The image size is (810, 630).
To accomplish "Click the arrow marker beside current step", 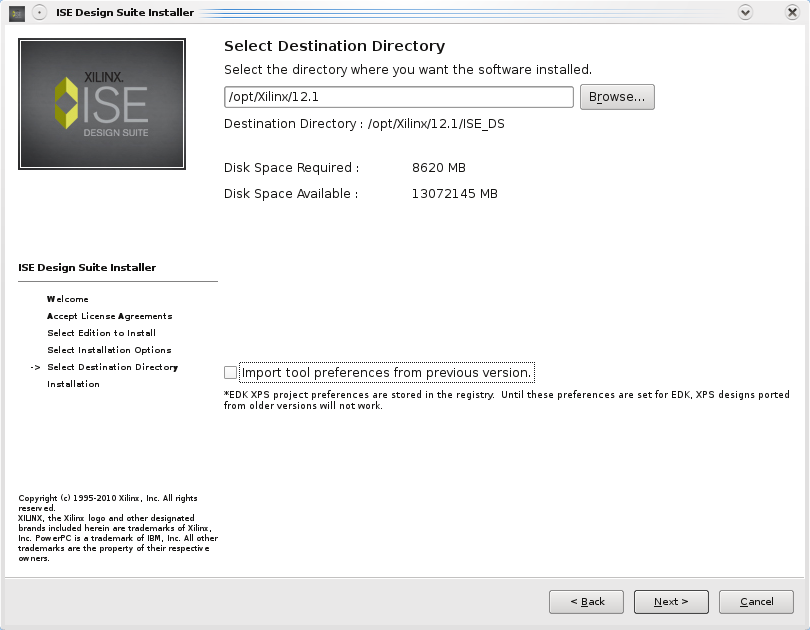I will tap(35, 367).
